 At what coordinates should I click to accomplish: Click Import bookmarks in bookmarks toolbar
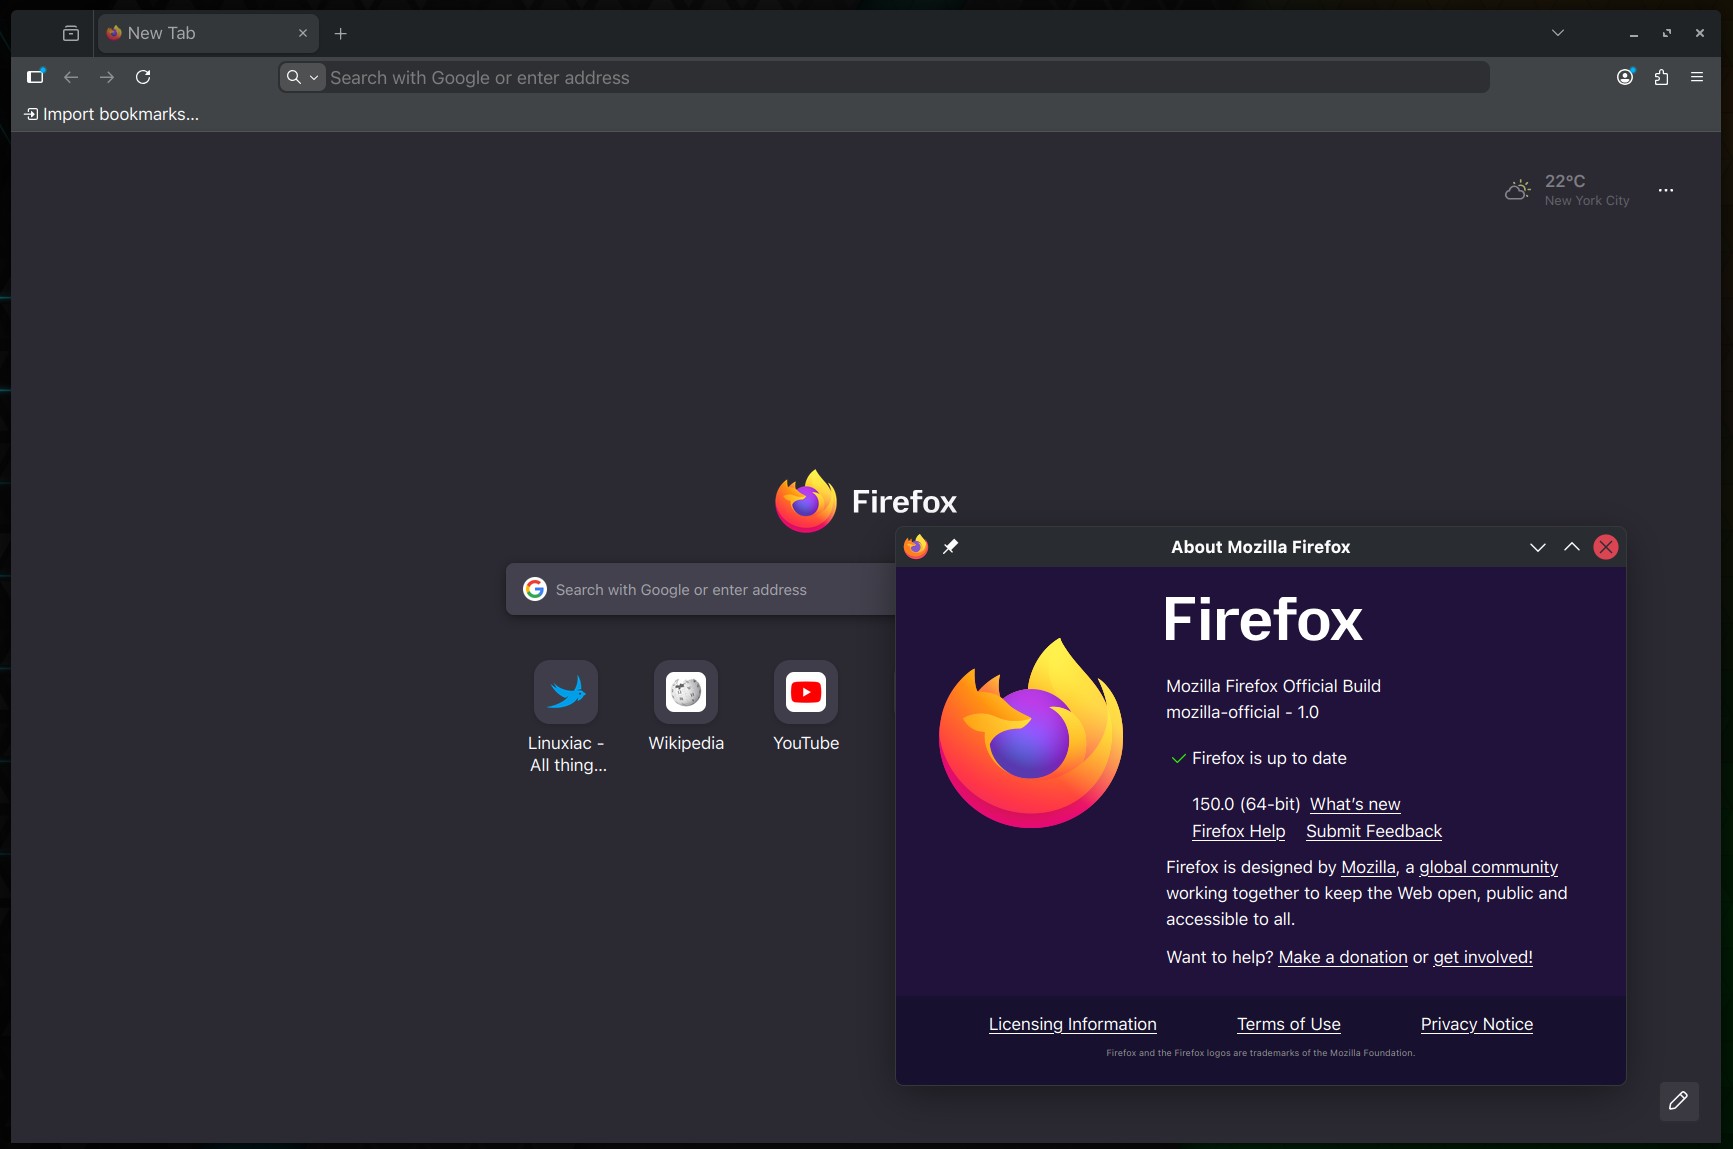111,114
